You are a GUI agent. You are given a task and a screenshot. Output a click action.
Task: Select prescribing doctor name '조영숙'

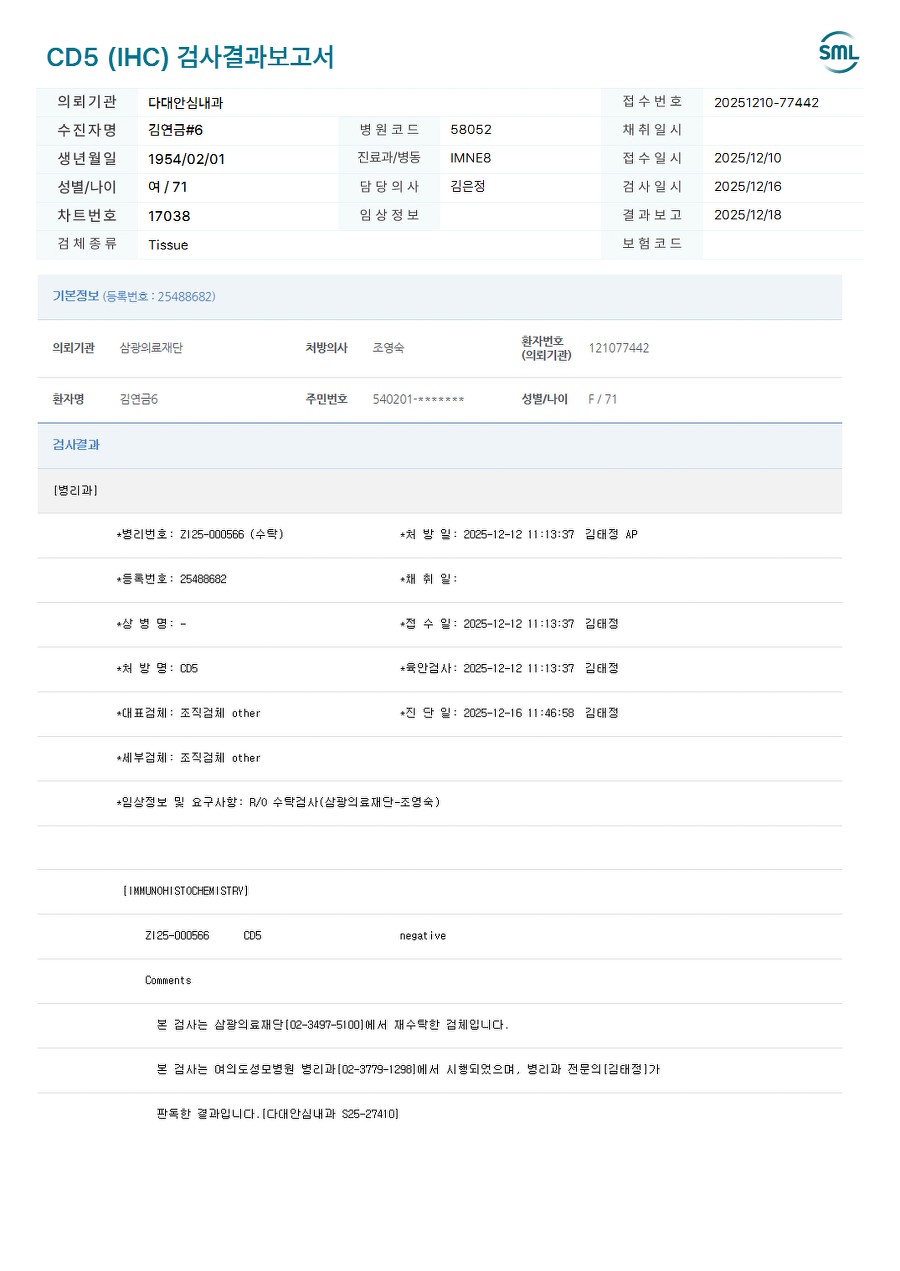point(388,348)
